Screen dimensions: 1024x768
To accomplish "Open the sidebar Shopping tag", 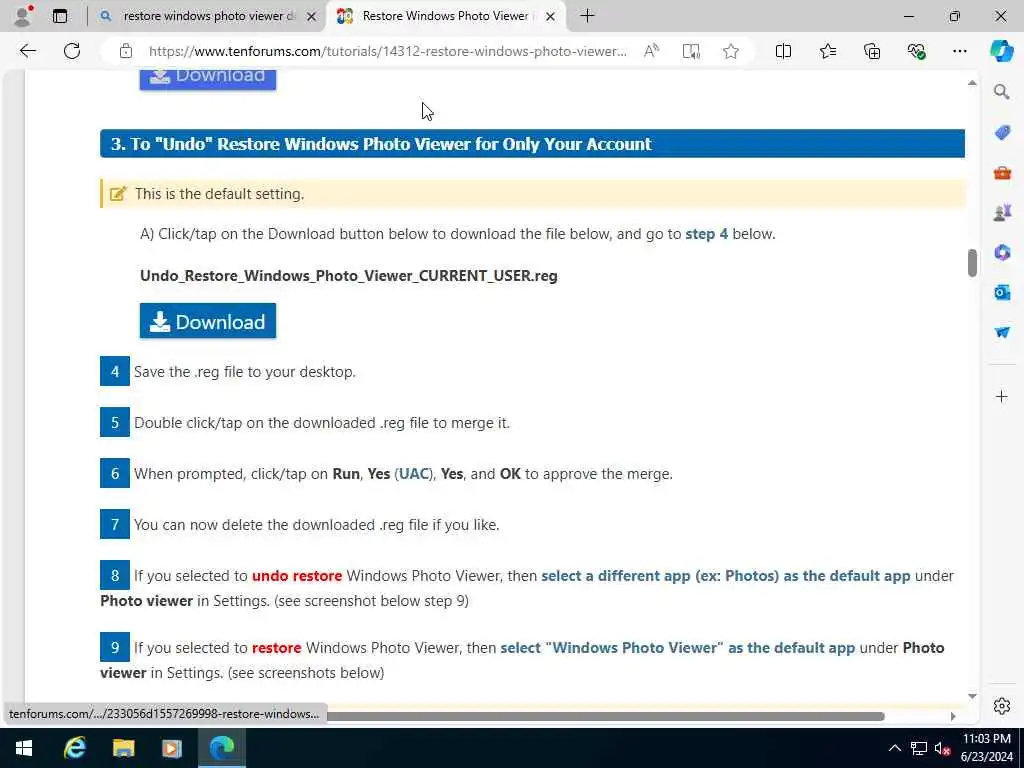I will coord(1002,133).
